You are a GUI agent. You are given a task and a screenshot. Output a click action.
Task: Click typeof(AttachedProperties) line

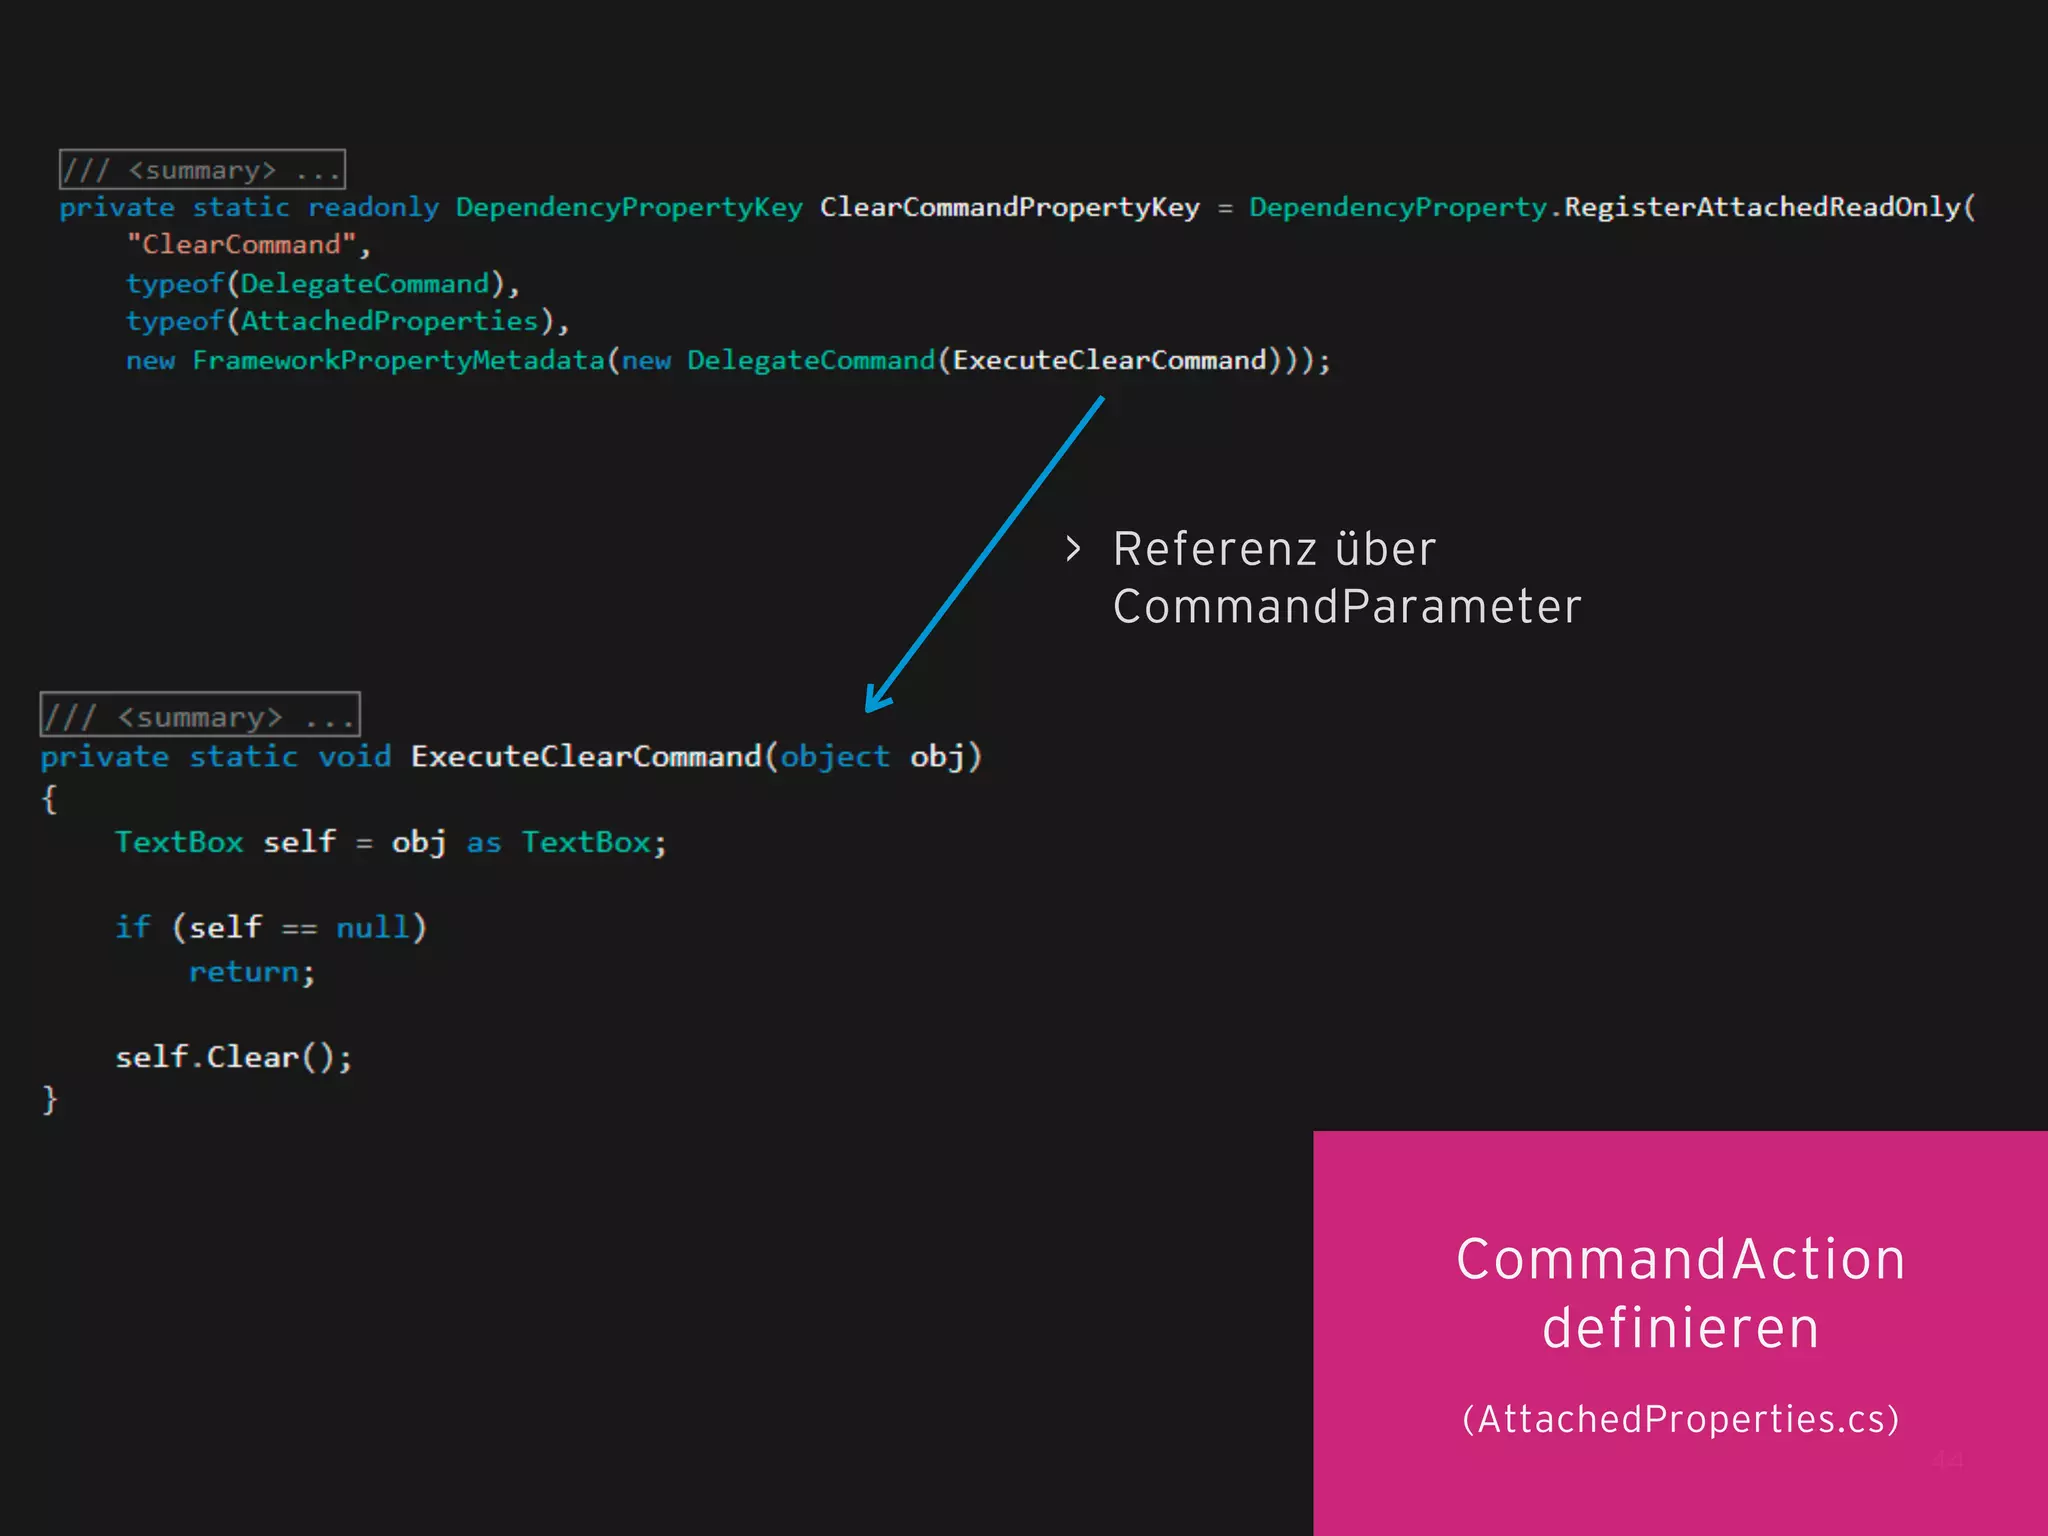point(347,321)
